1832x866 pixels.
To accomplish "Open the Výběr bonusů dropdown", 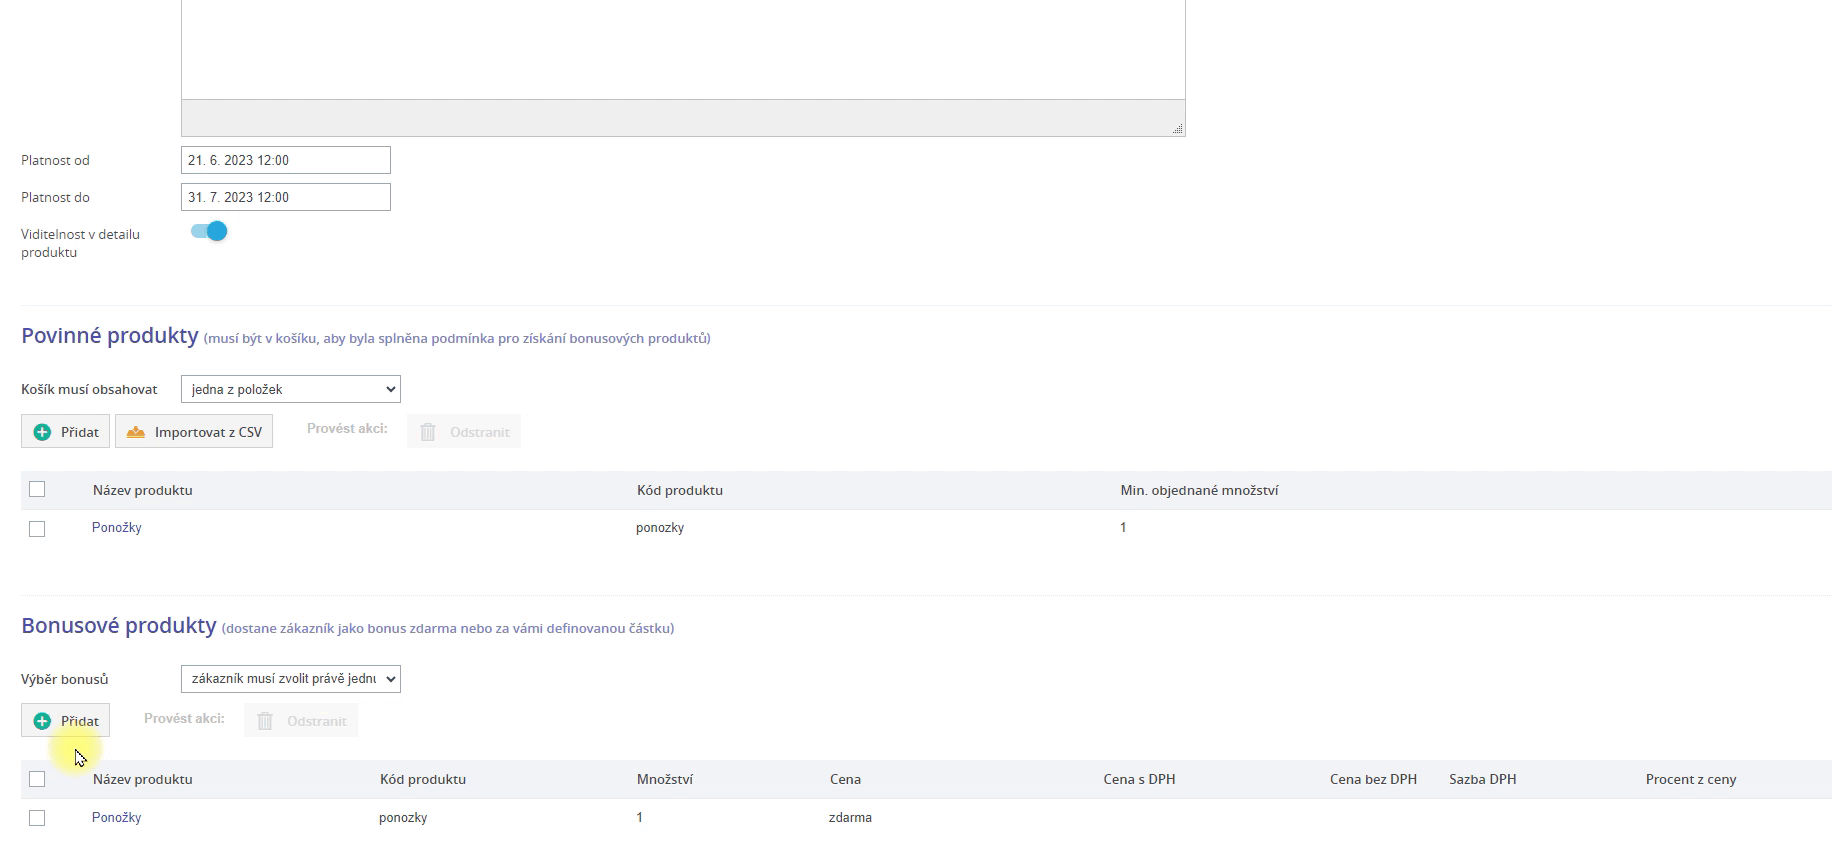I will pos(290,679).
